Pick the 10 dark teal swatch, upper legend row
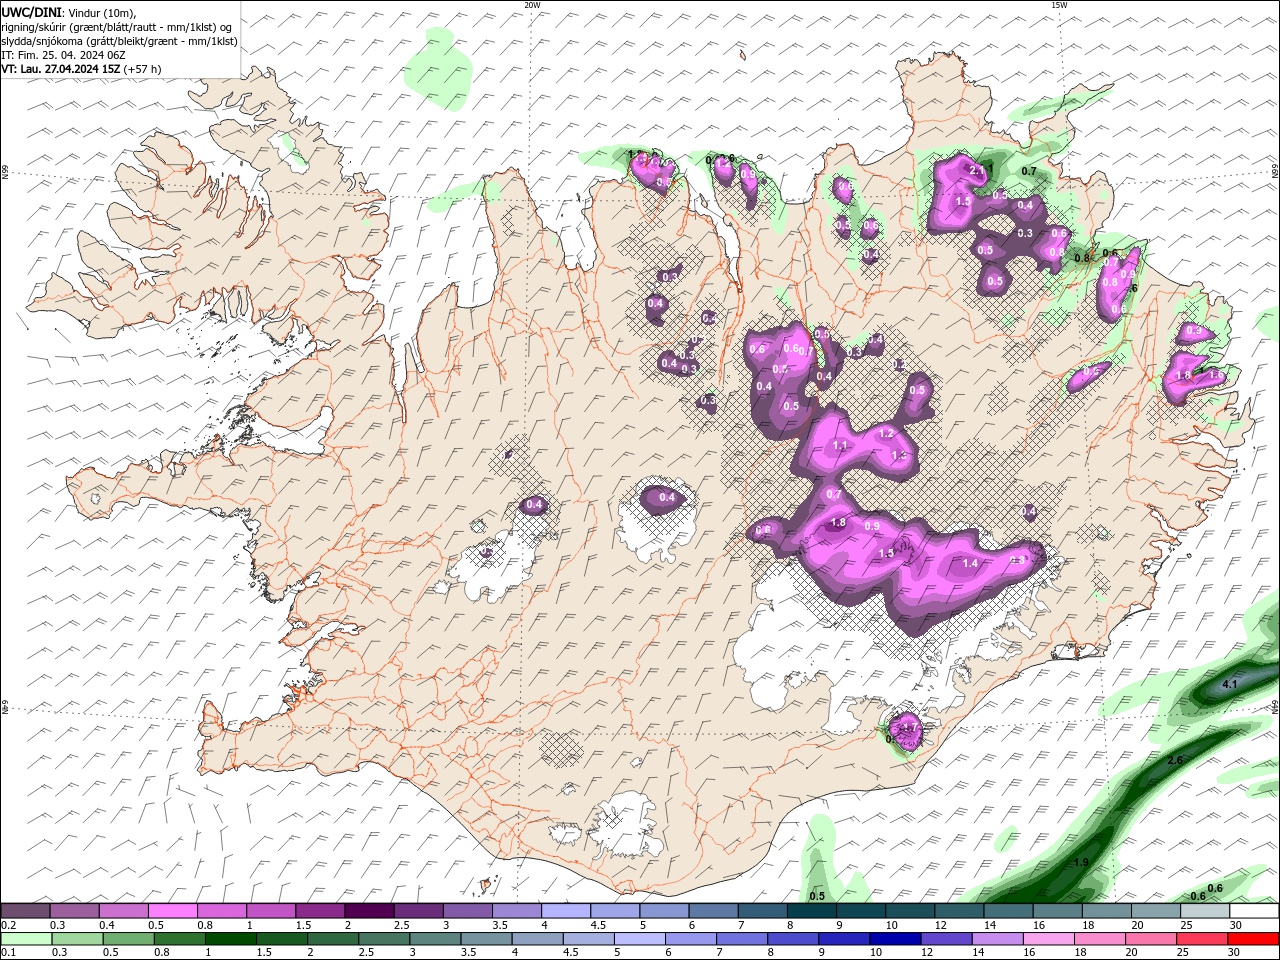 [x=910, y=911]
